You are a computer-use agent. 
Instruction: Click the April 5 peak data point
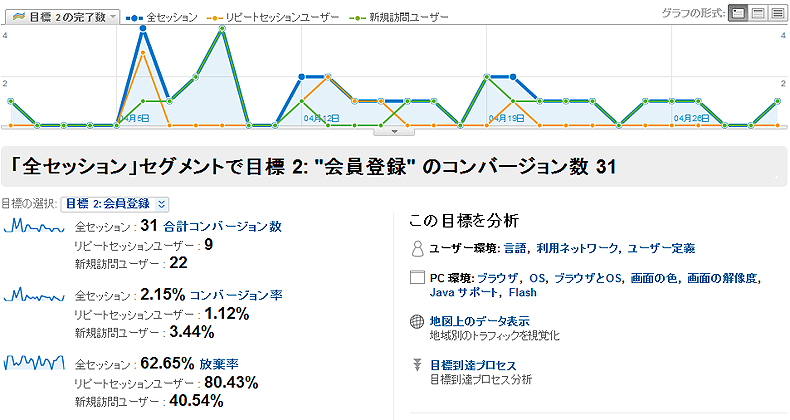click(x=143, y=29)
